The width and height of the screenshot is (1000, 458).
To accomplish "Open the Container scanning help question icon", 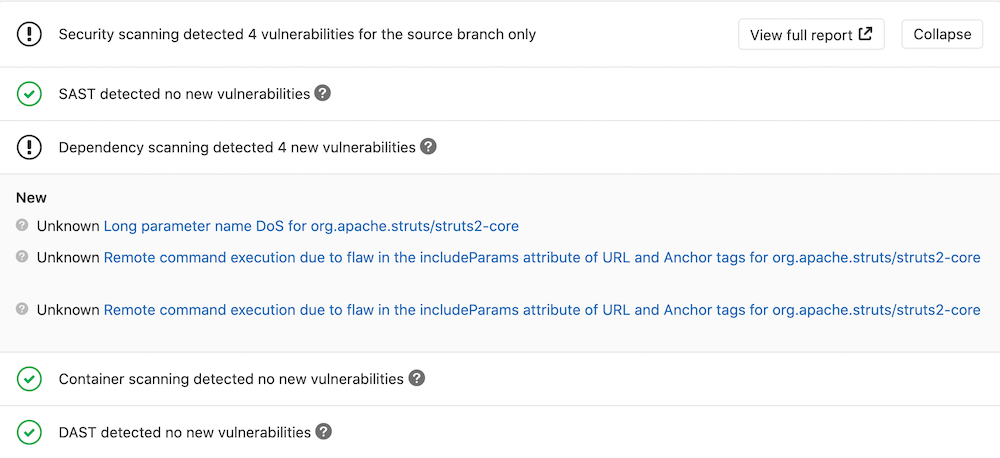I will point(417,379).
